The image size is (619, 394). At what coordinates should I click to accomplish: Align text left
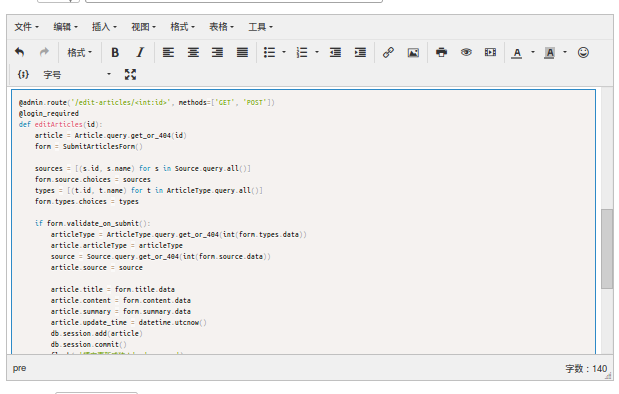(168, 52)
